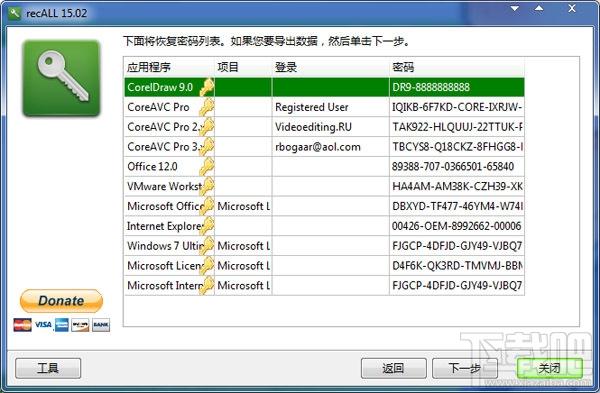Click the Videoediting.RU login cell
This screenshot has height=393, width=600.
point(331,127)
